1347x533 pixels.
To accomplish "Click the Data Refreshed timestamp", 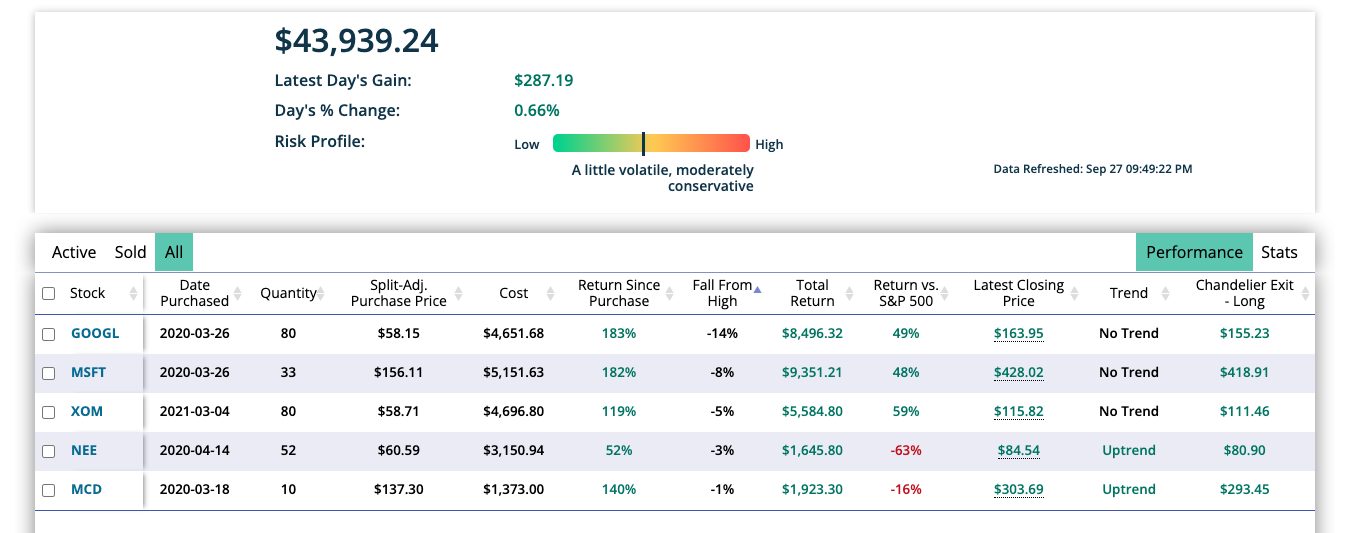I will 1093,169.
